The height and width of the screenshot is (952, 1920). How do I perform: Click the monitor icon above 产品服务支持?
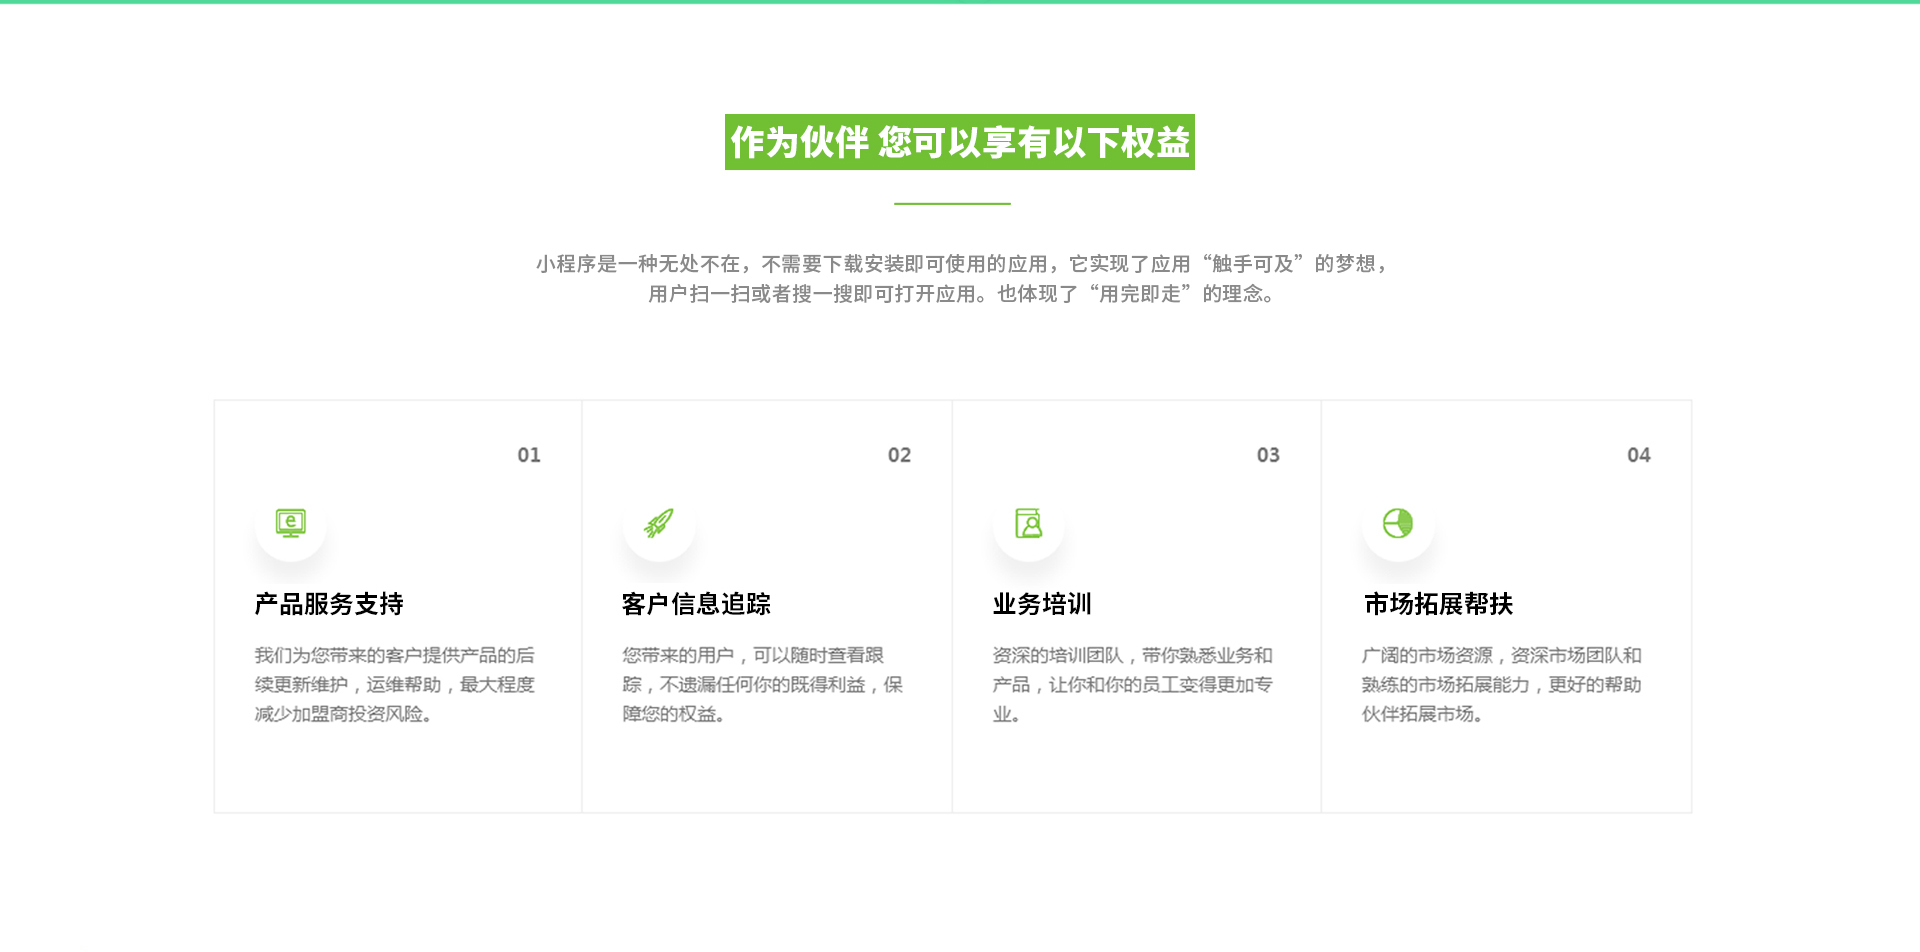(x=291, y=523)
